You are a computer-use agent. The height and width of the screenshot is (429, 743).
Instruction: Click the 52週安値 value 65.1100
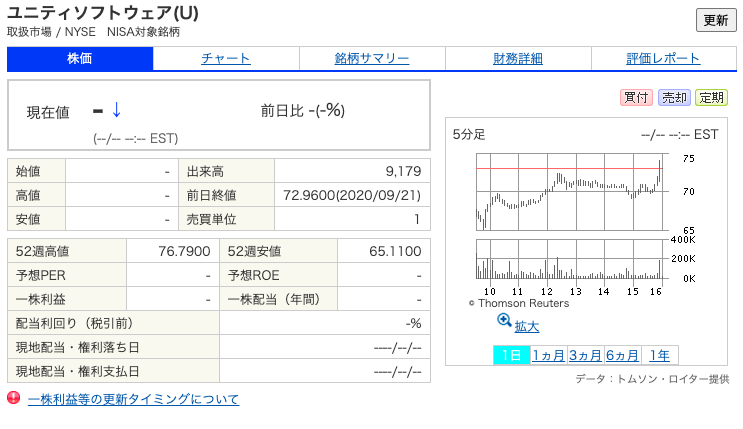click(395, 251)
